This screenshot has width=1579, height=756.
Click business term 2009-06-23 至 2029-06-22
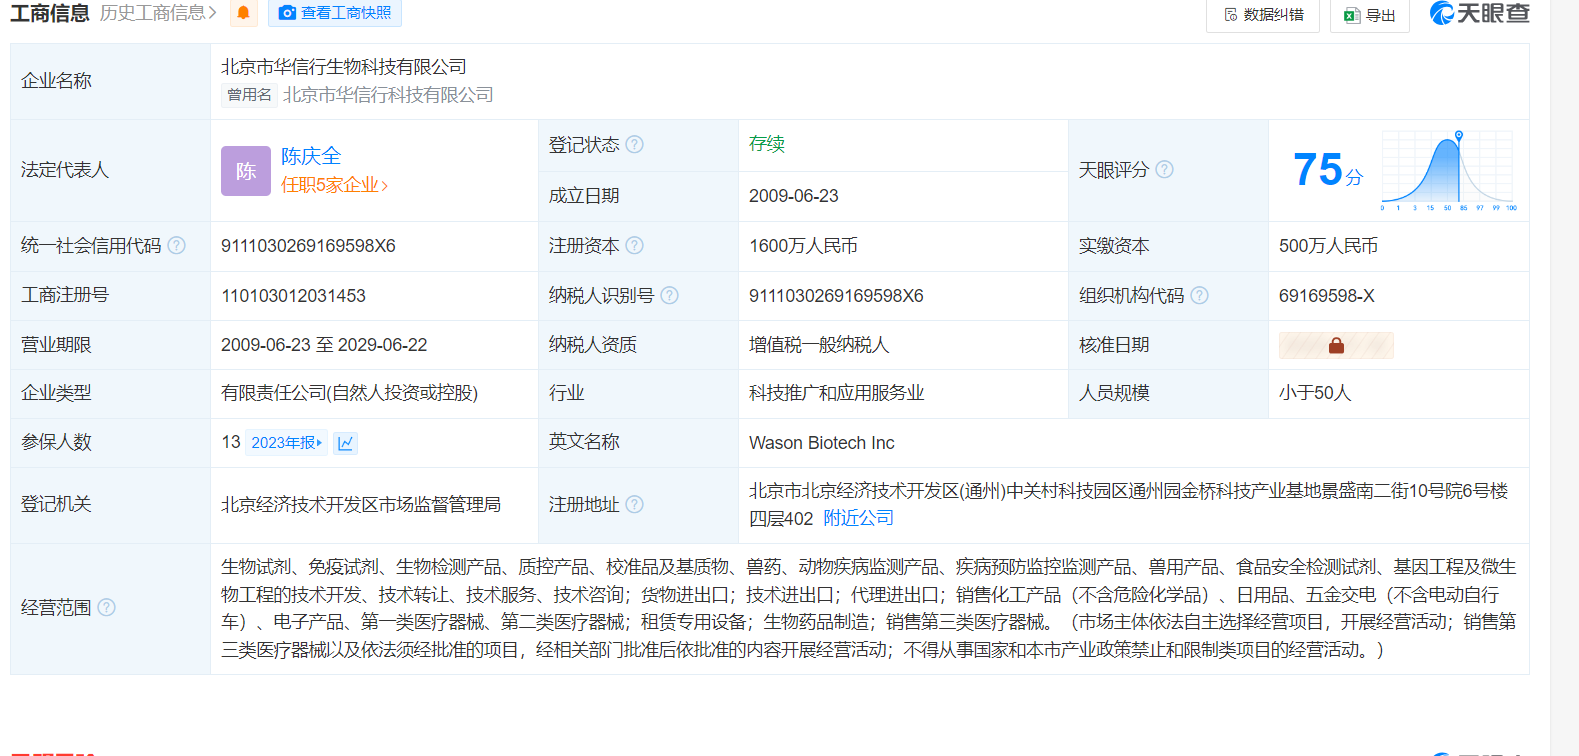(324, 345)
